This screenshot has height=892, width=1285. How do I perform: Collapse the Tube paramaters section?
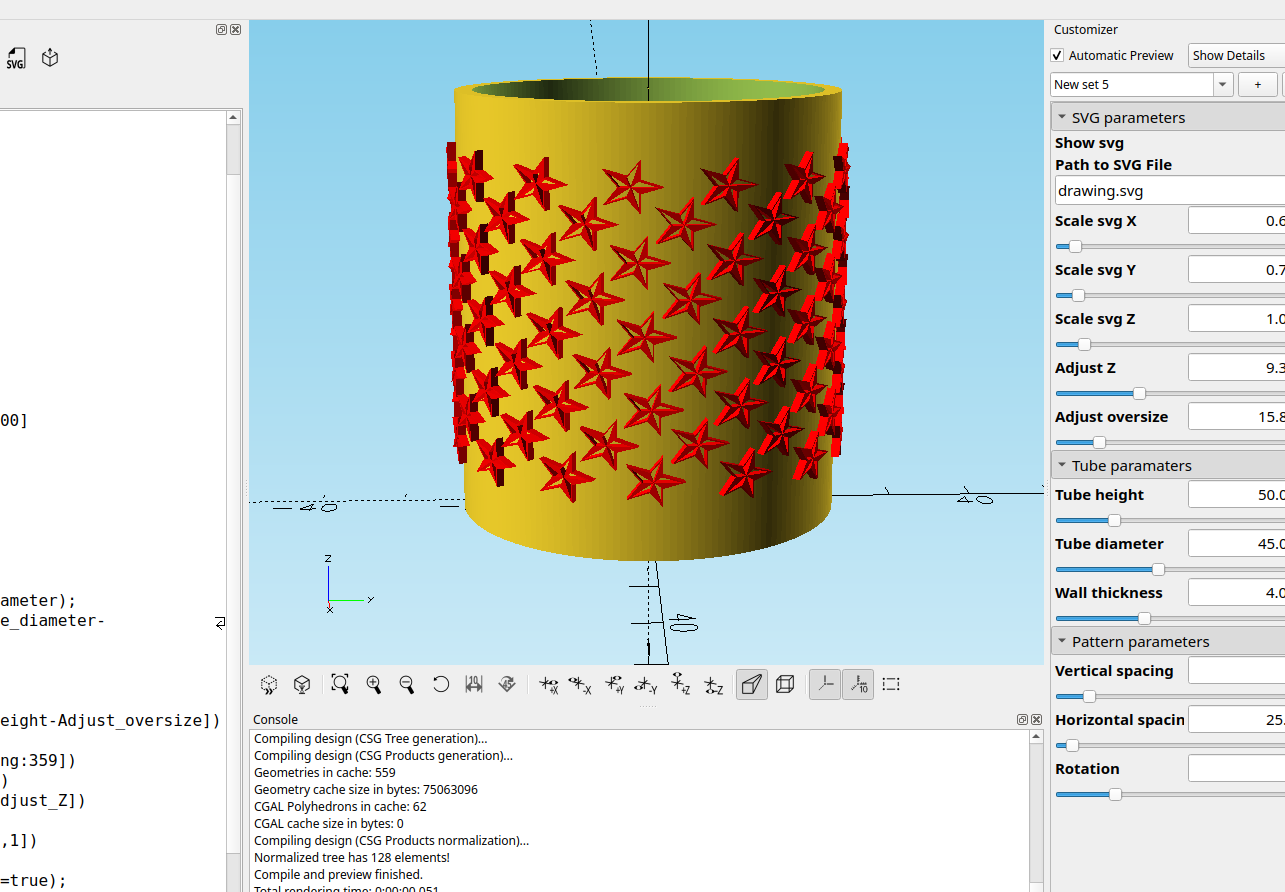point(1062,464)
